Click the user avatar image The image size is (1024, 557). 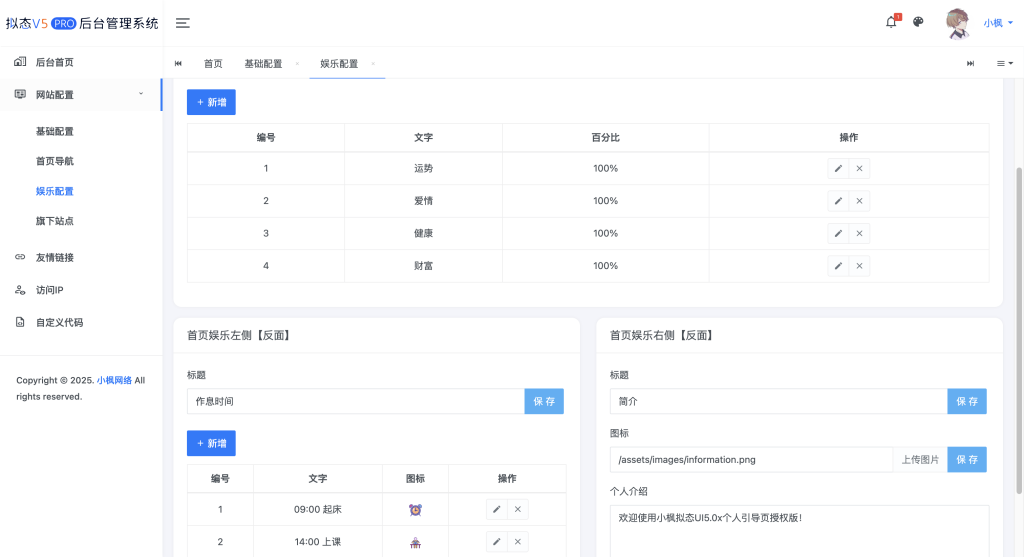[957, 24]
